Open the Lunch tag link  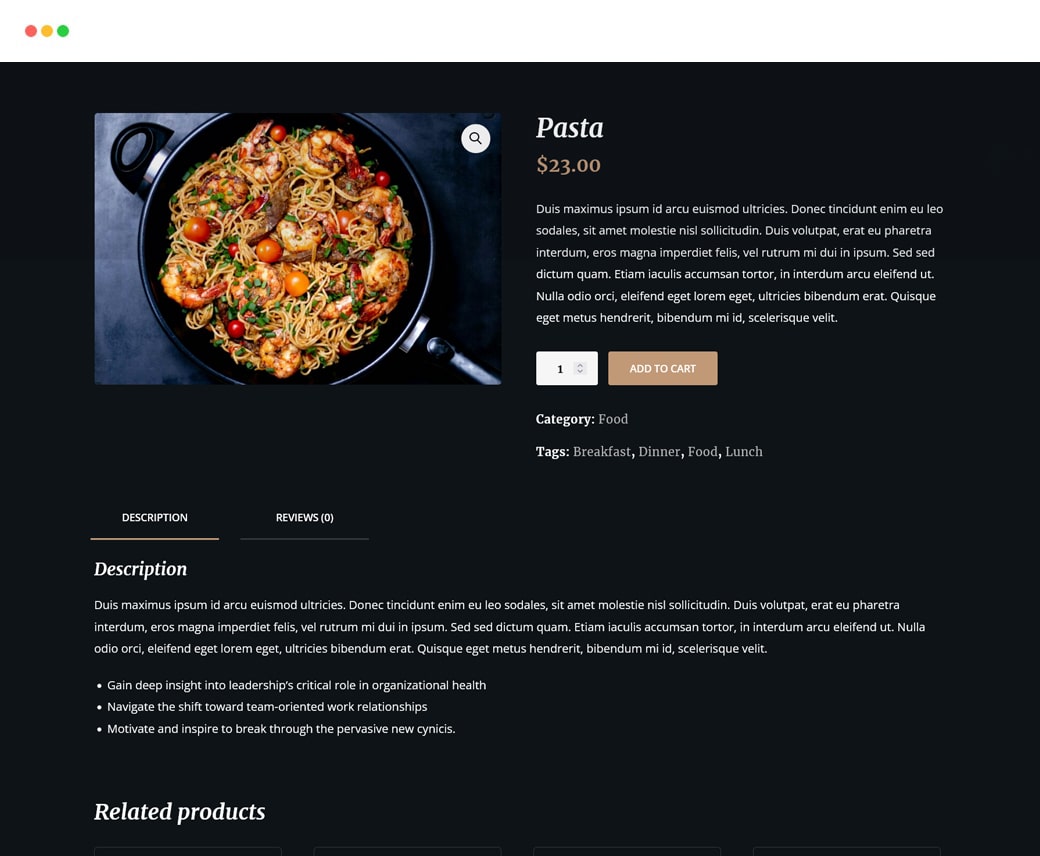(x=744, y=452)
